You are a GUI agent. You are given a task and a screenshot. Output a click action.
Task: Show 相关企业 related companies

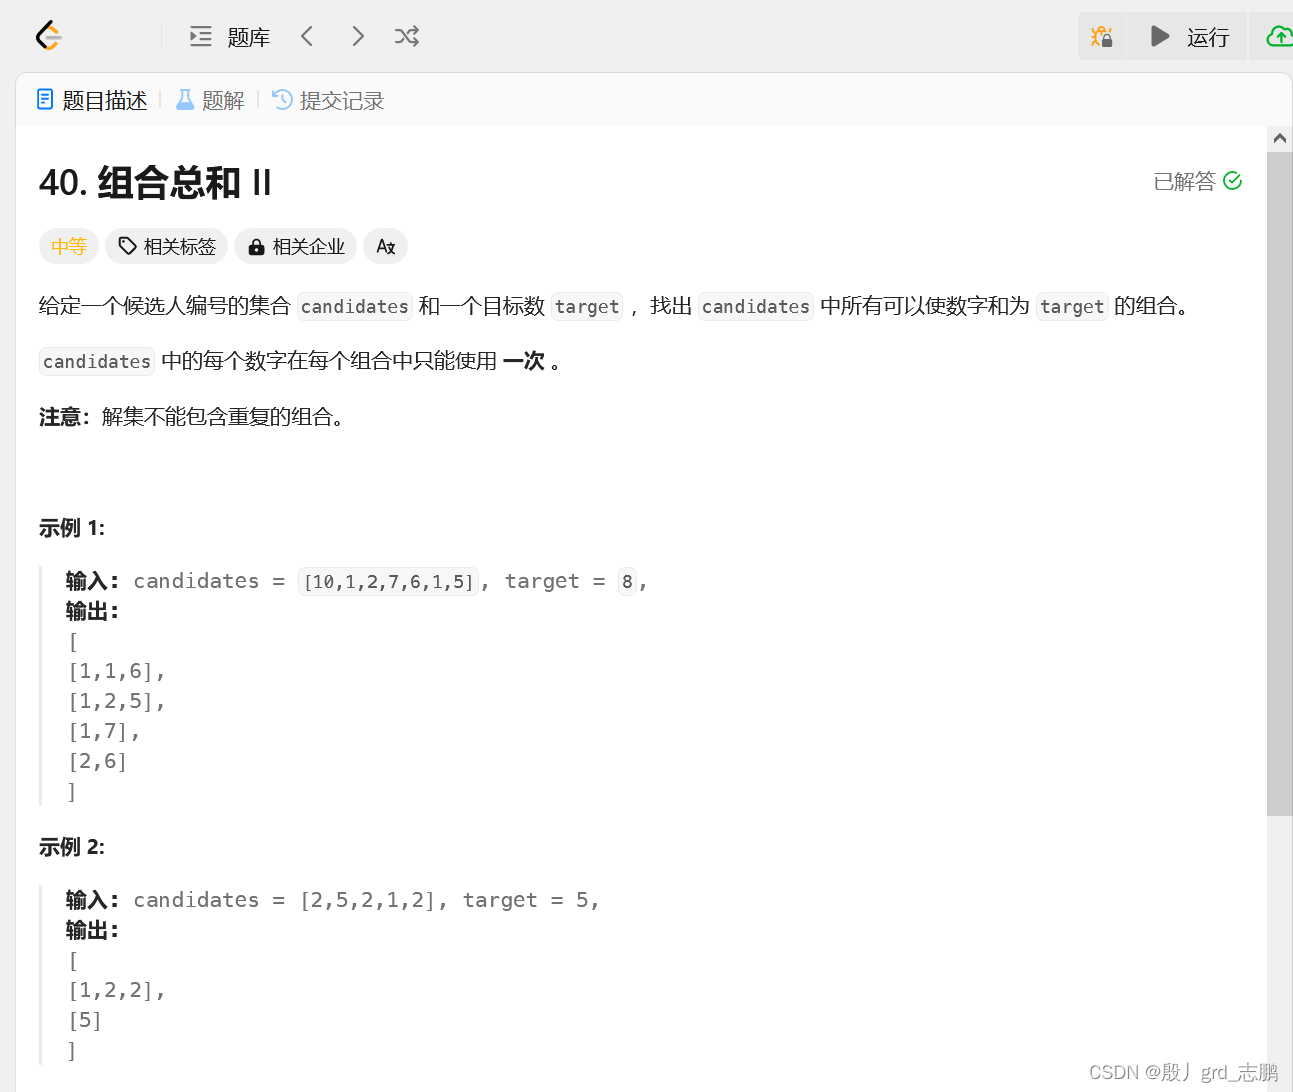[x=296, y=246]
